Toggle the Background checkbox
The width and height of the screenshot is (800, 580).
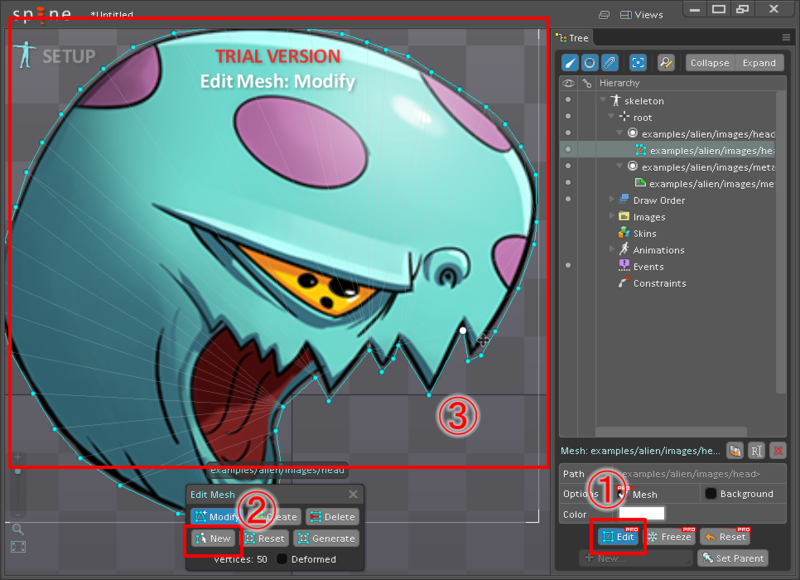(x=710, y=493)
